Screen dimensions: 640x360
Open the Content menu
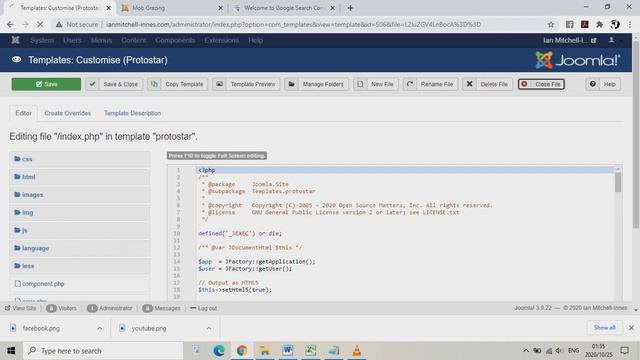(133, 40)
